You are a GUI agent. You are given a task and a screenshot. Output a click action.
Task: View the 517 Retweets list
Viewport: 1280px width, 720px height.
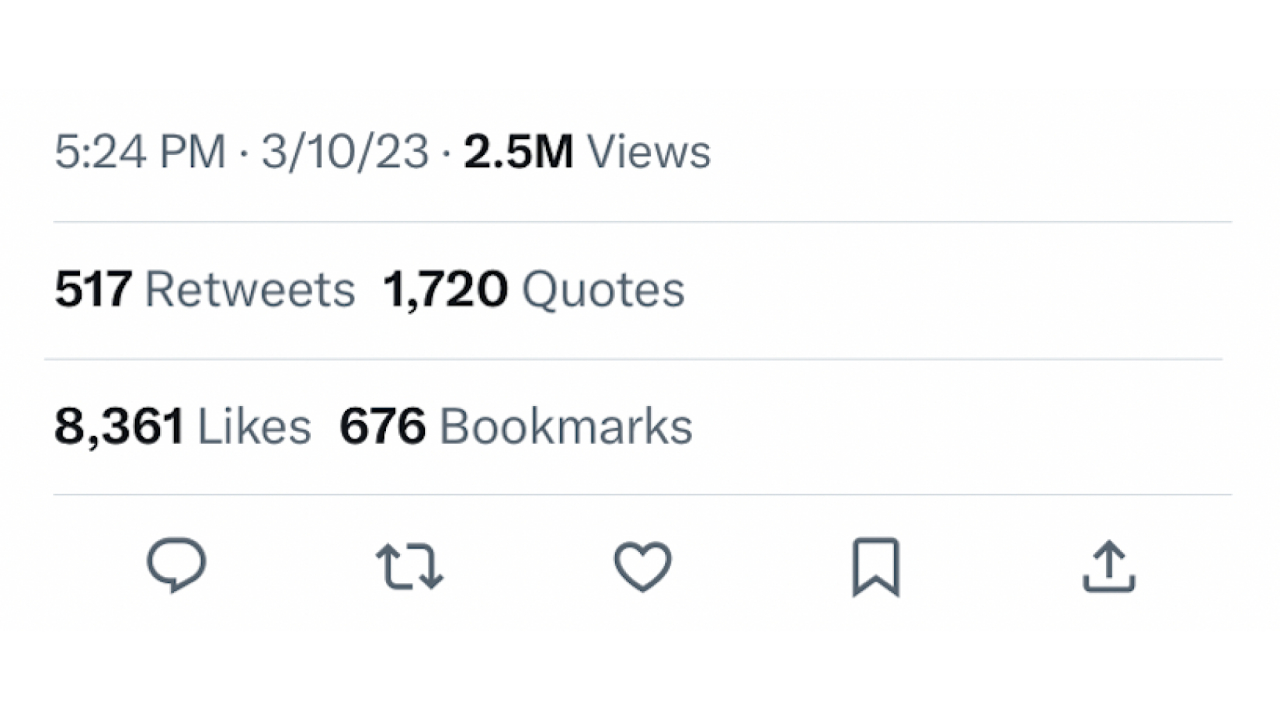point(205,289)
